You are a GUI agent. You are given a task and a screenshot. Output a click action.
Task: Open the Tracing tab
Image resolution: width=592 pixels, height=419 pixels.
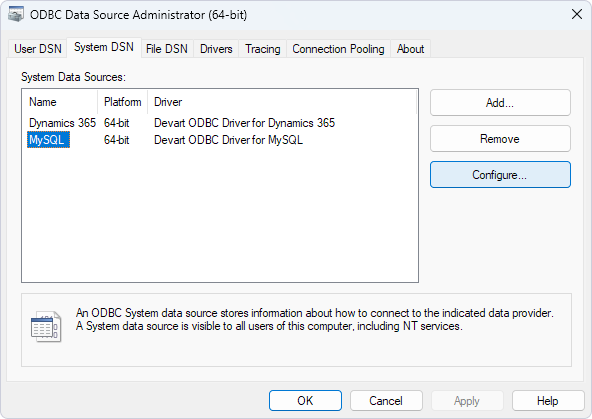click(x=262, y=49)
